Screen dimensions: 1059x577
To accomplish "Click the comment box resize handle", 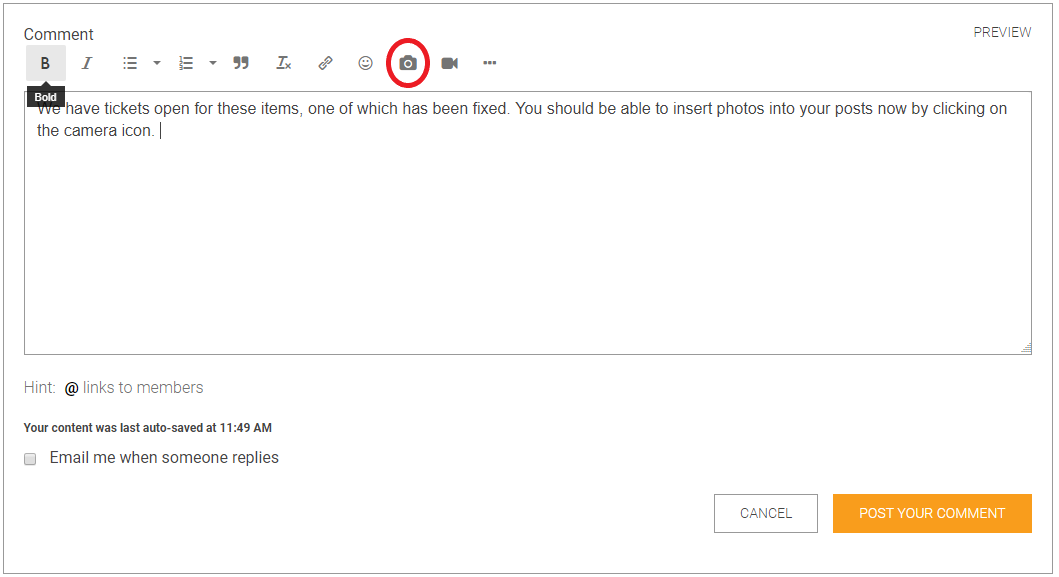I will [1026, 348].
